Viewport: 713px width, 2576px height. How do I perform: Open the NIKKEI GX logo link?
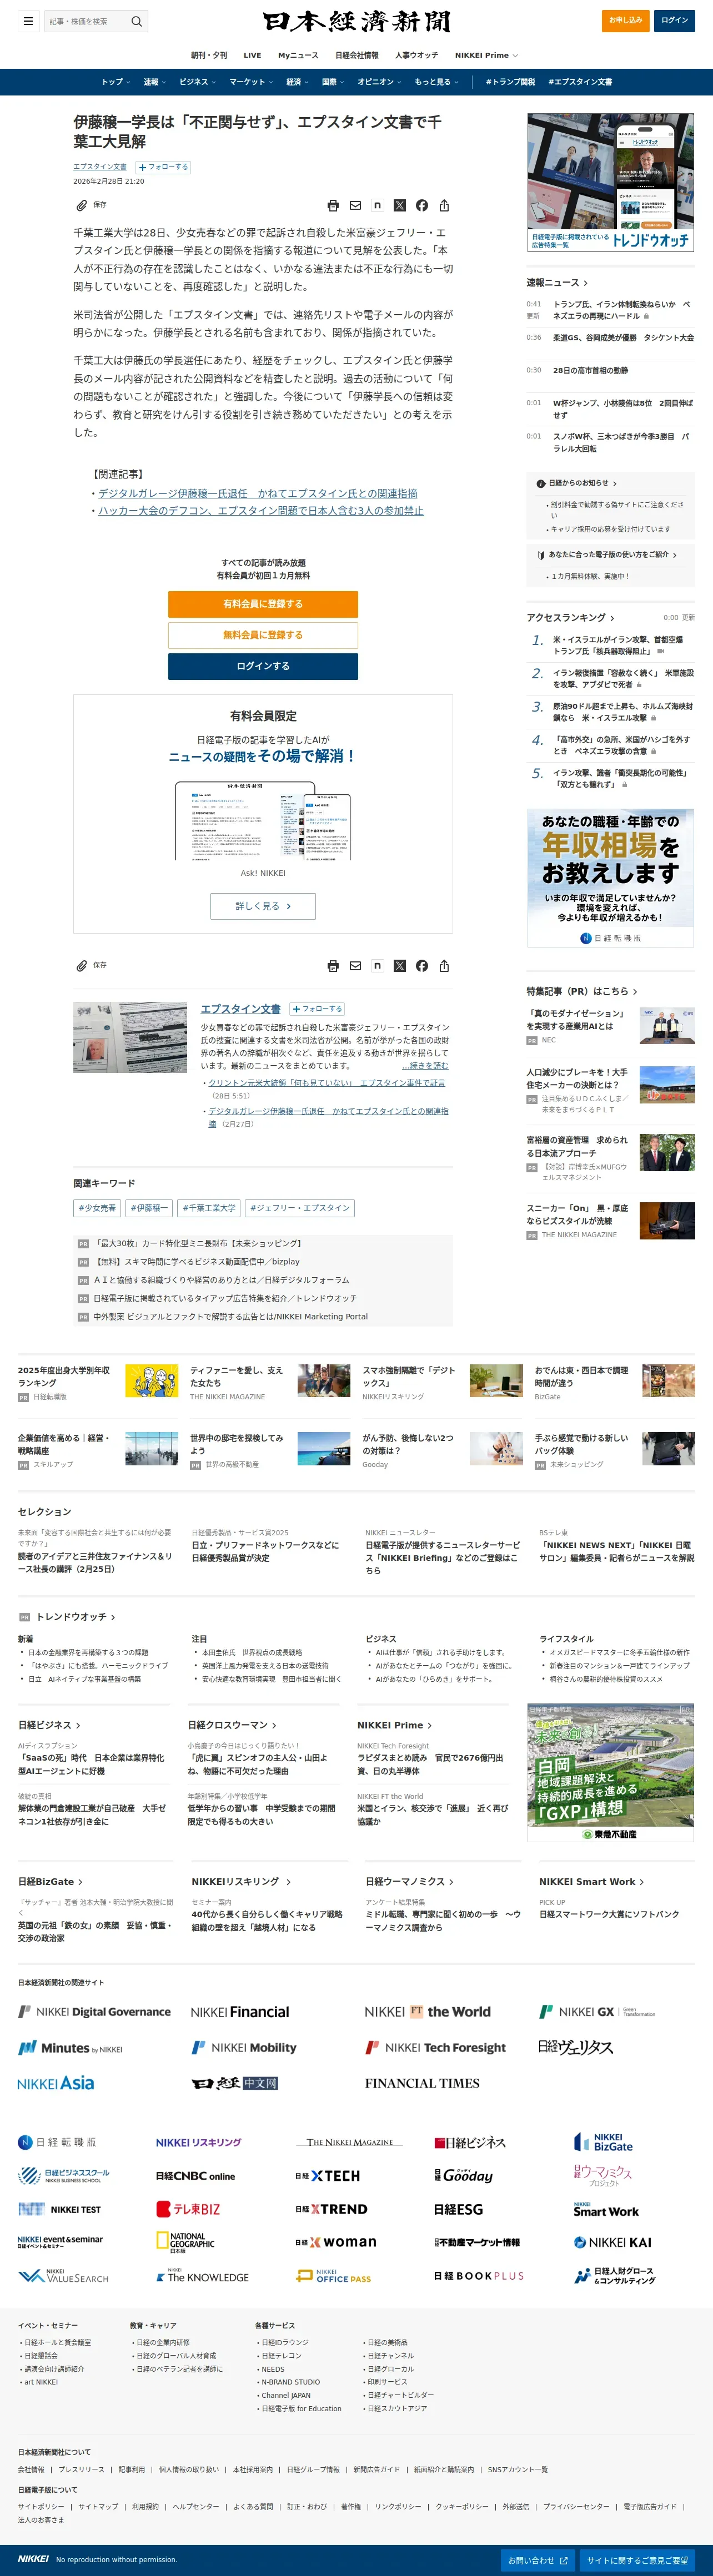[x=597, y=2011]
